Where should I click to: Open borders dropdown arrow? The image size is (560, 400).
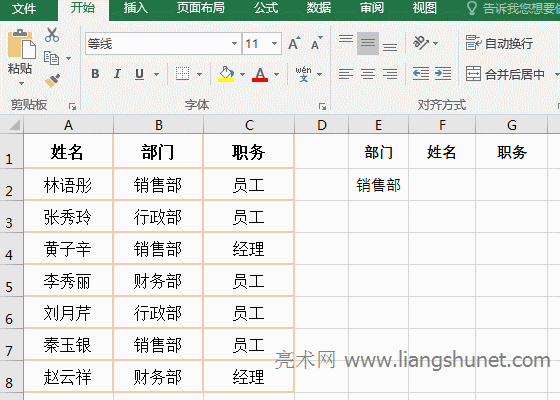click(x=199, y=74)
